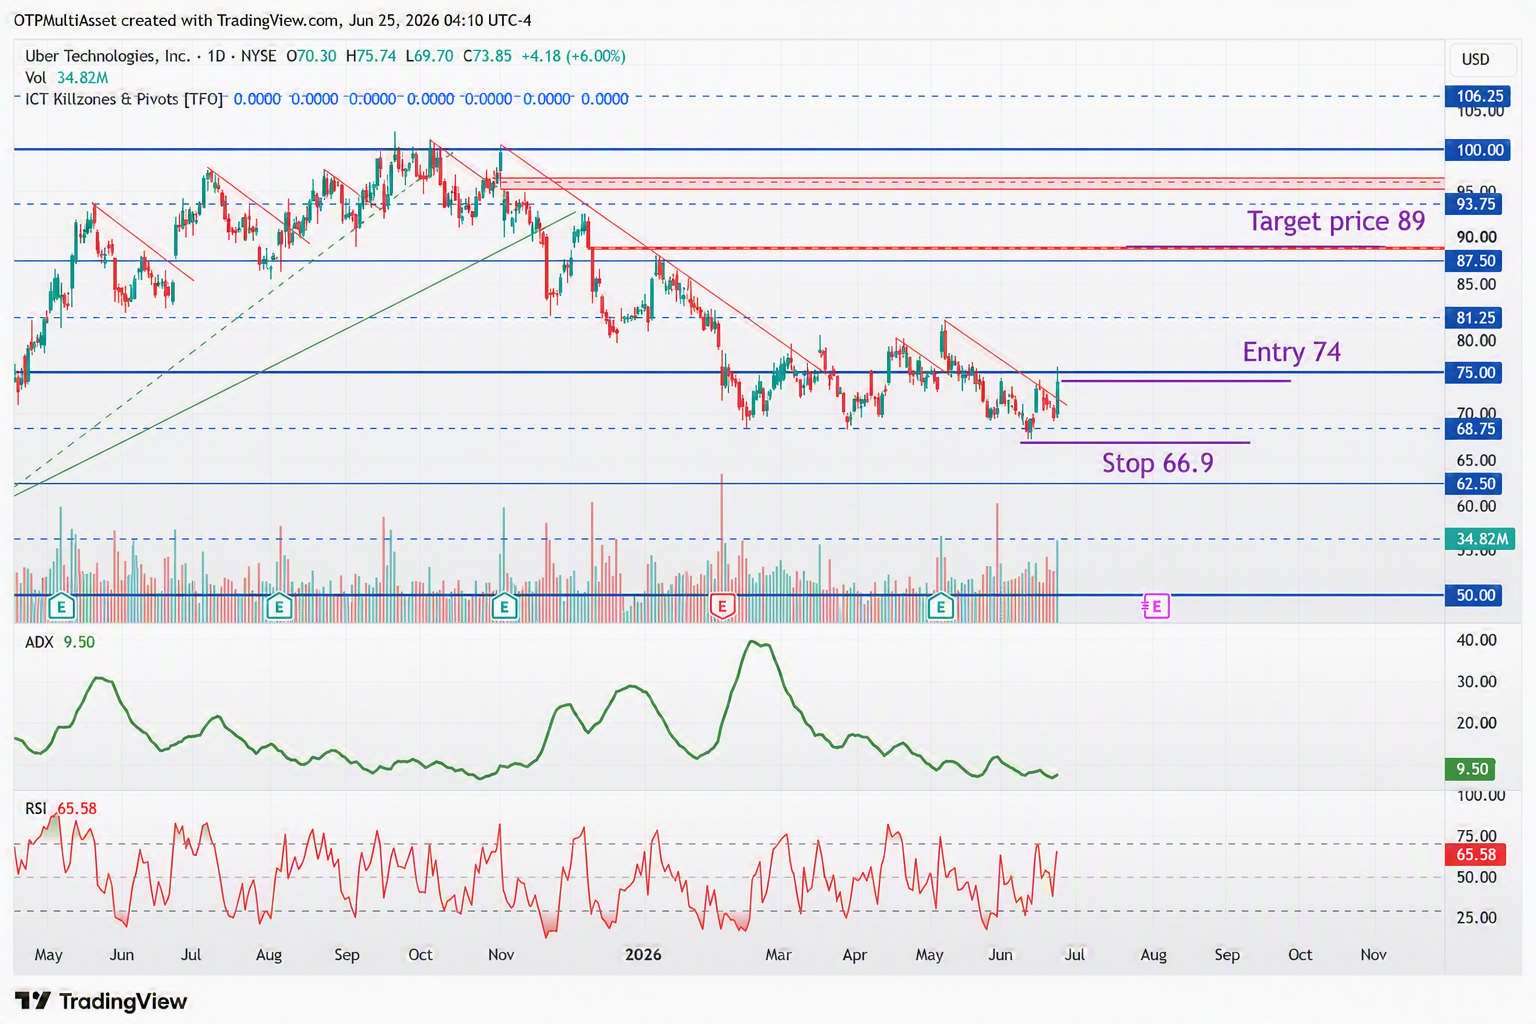The width and height of the screenshot is (1536, 1024).
Task: Click the 60.00 price axis value
Action: coord(1477,506)
